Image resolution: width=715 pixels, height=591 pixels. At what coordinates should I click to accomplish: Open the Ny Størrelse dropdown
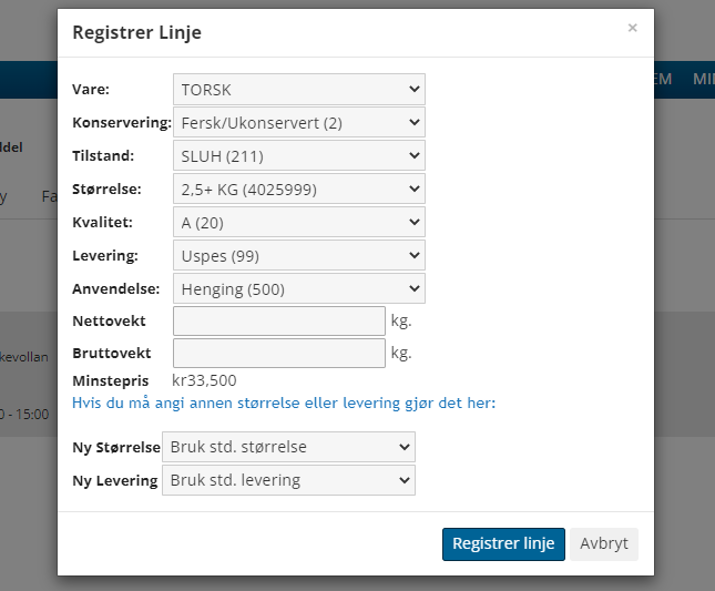coord(289,447)
